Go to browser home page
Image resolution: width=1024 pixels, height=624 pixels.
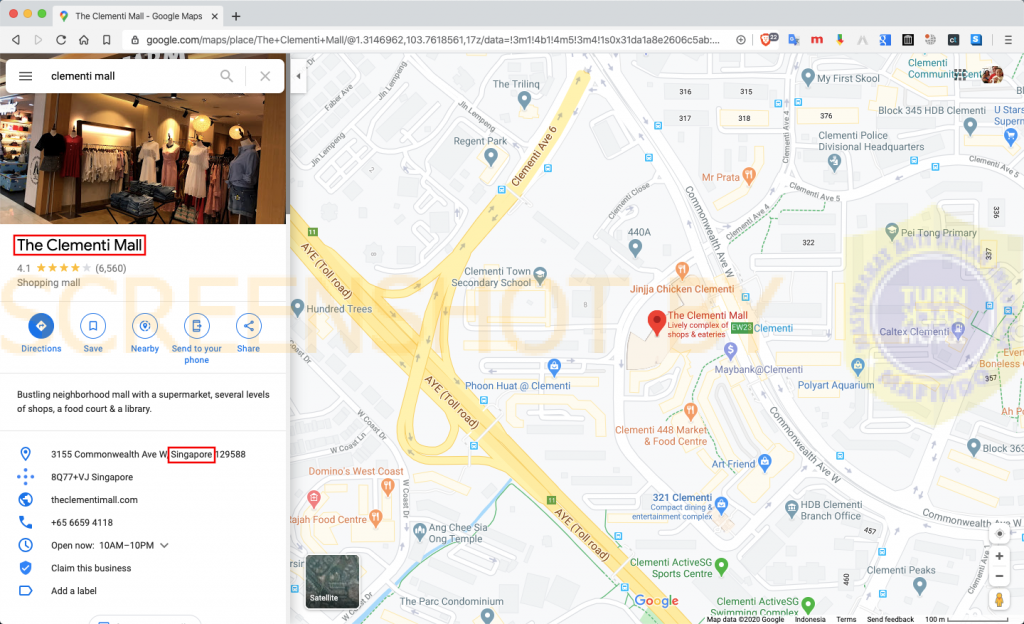tap(84, 40)
